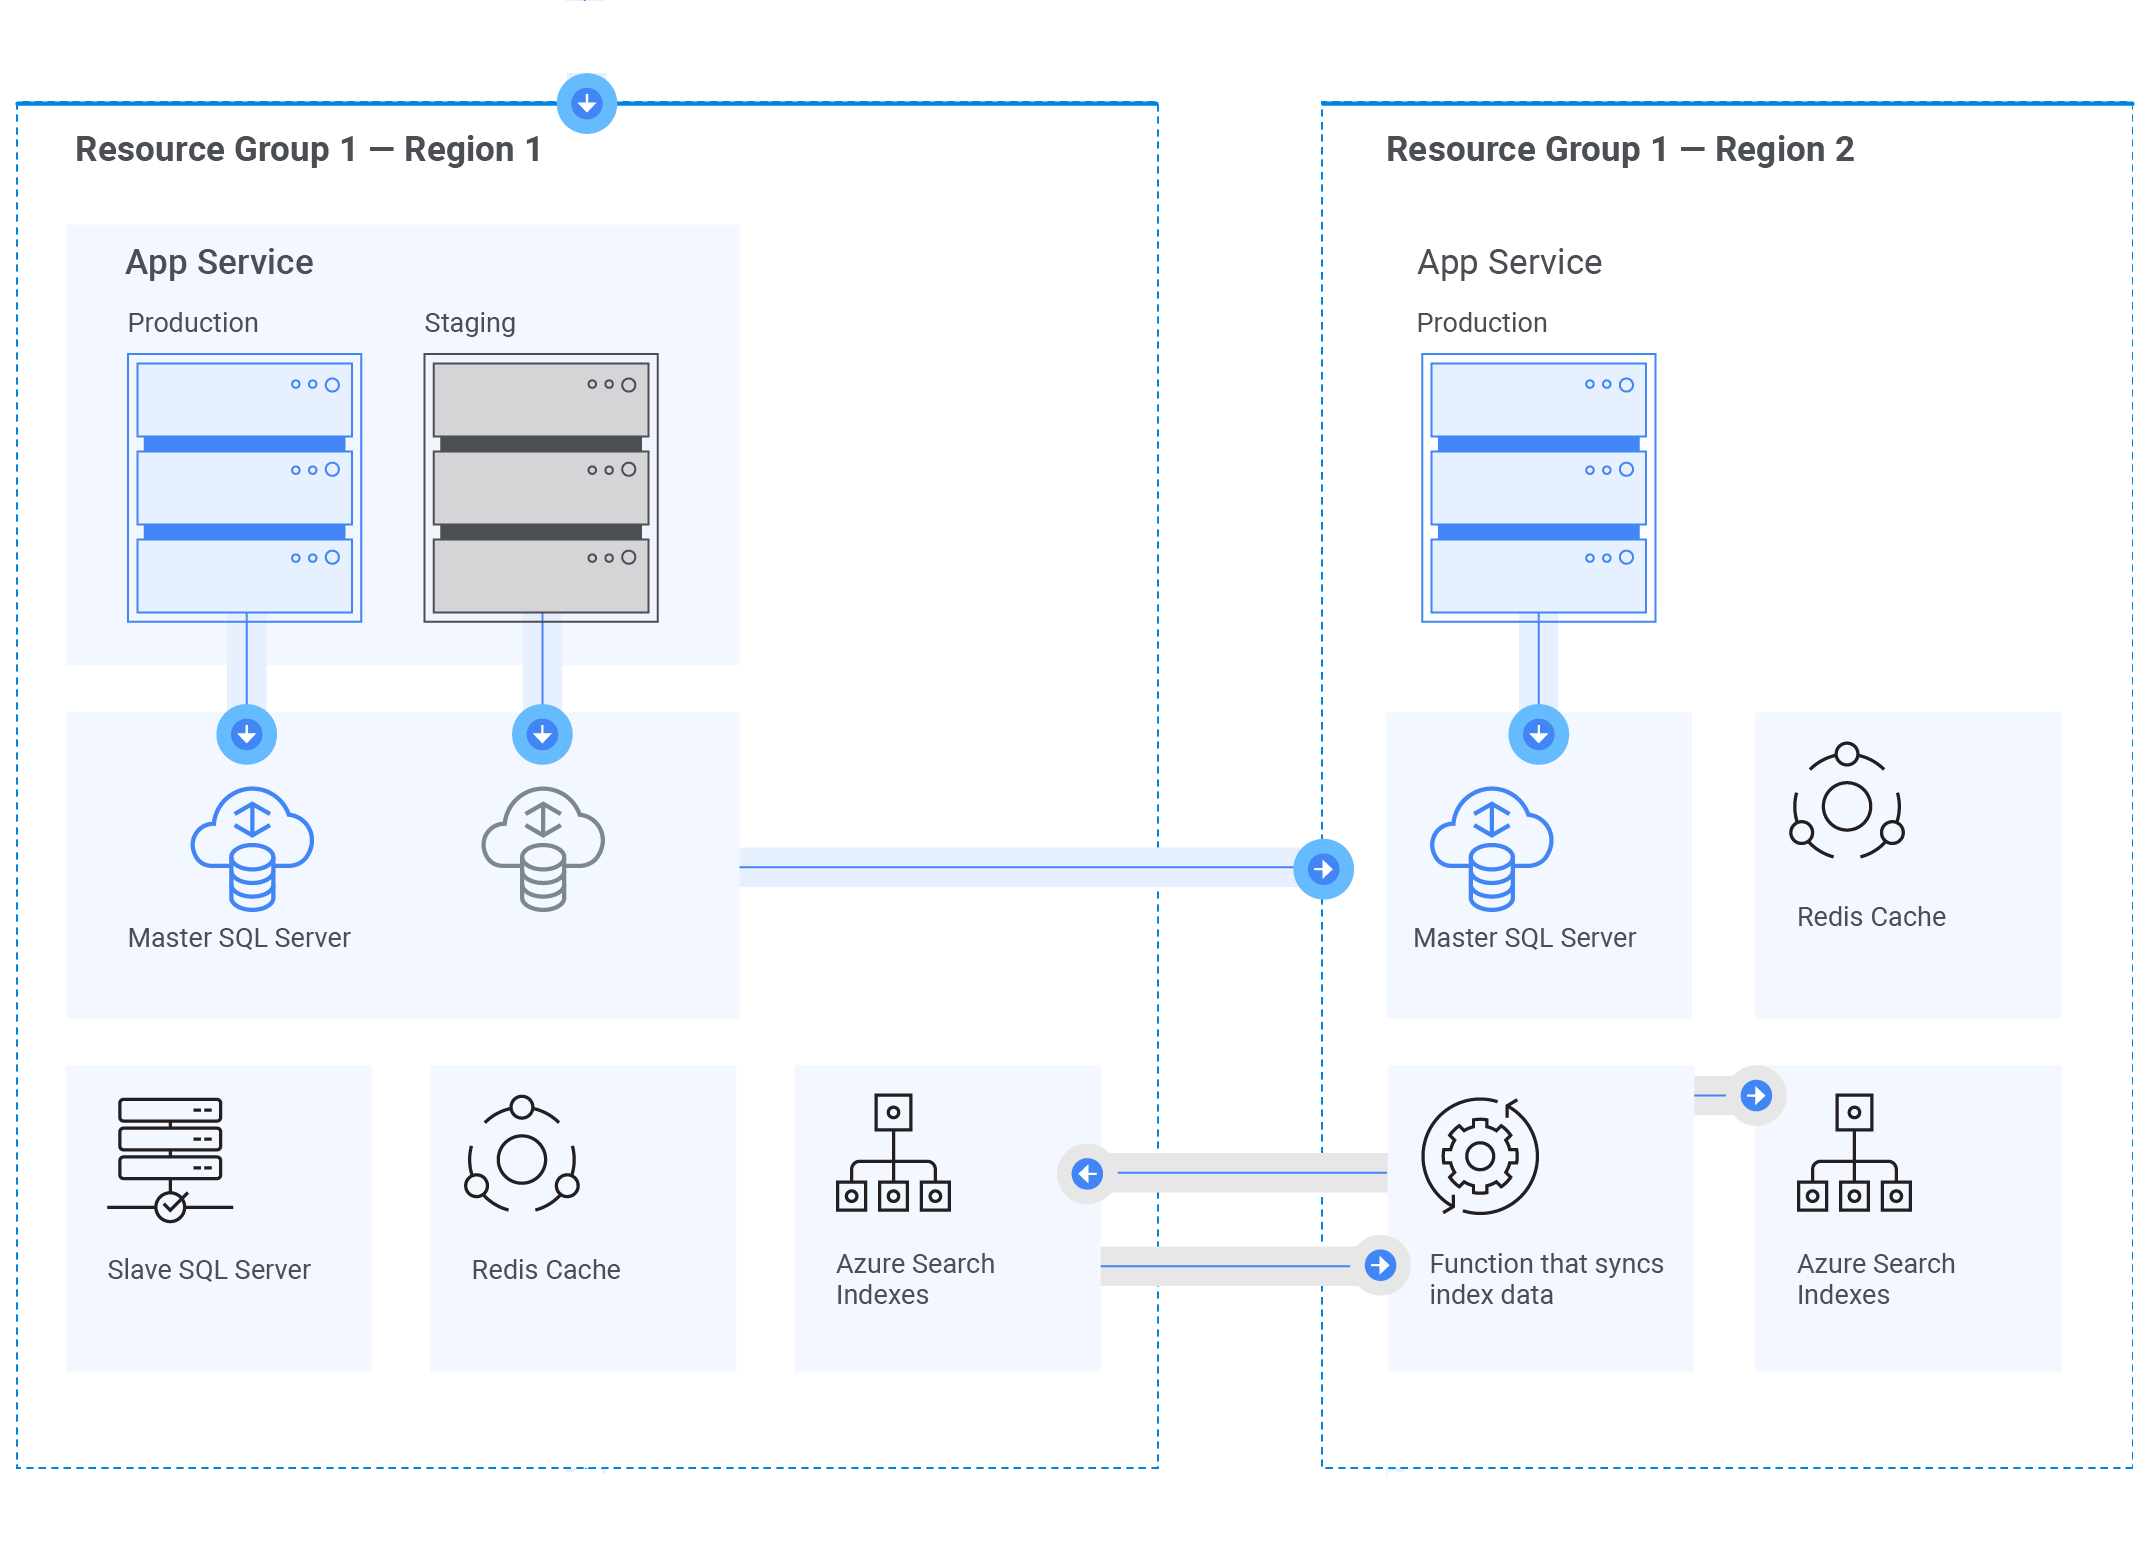
Task: Click Region 2 Azure Search Indexes icon
Action: click(1854, 1153)
